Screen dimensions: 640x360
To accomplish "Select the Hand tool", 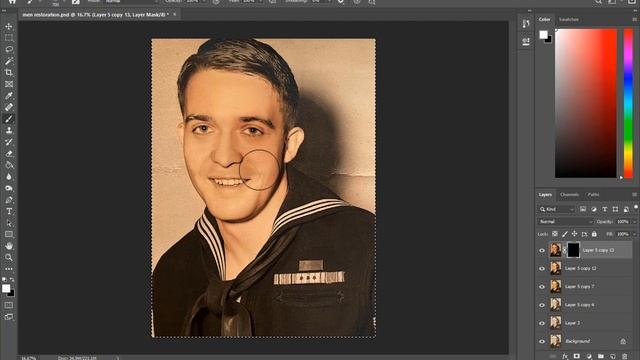I will coord(9,246).
